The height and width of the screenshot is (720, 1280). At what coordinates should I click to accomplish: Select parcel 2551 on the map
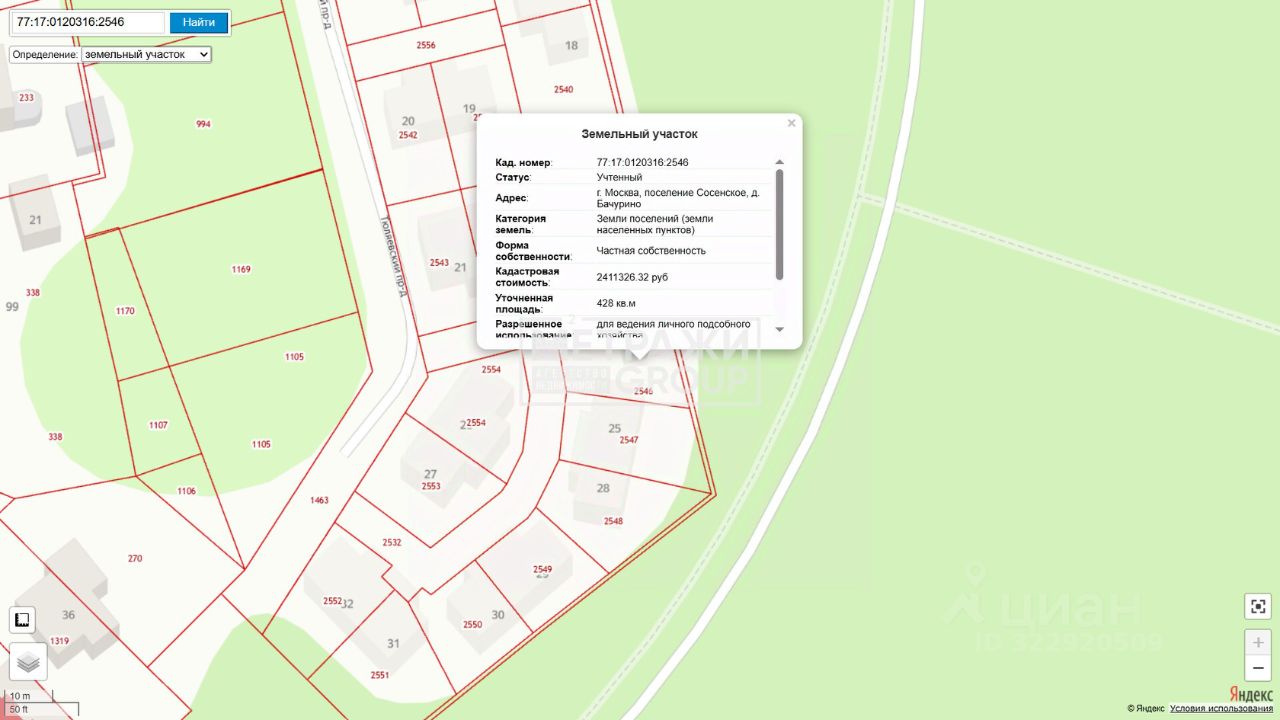click(380, 675)
